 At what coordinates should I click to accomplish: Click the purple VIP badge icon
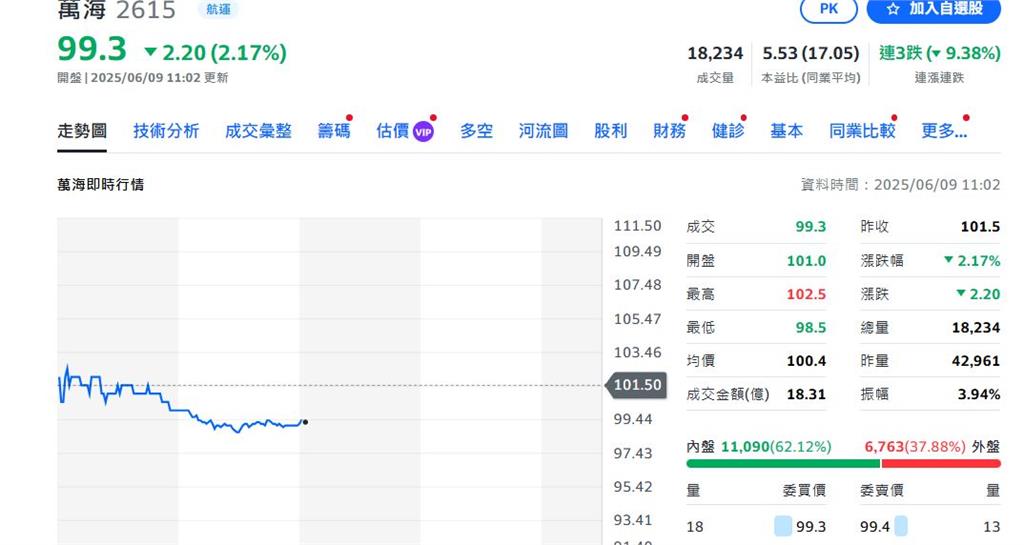click(423, 132)
